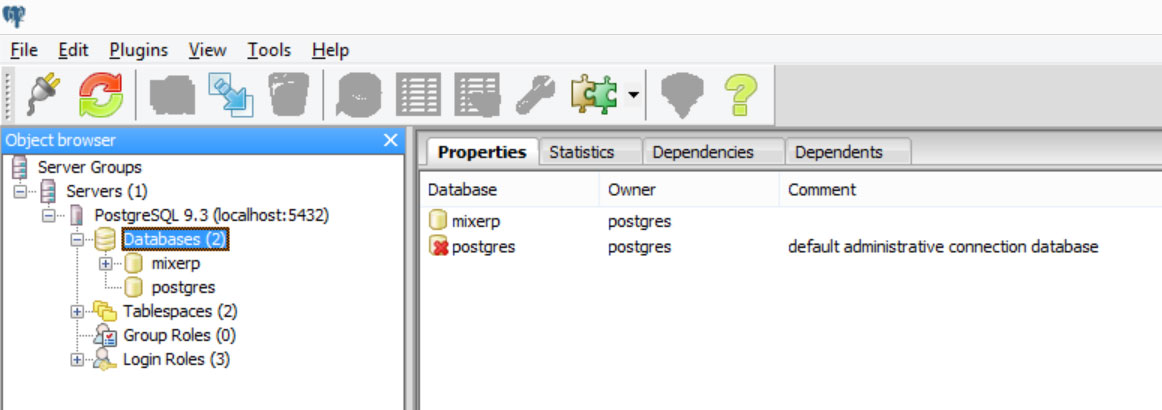Expand the mixerp database node
1162x410 pixels.
click(105, 263)
